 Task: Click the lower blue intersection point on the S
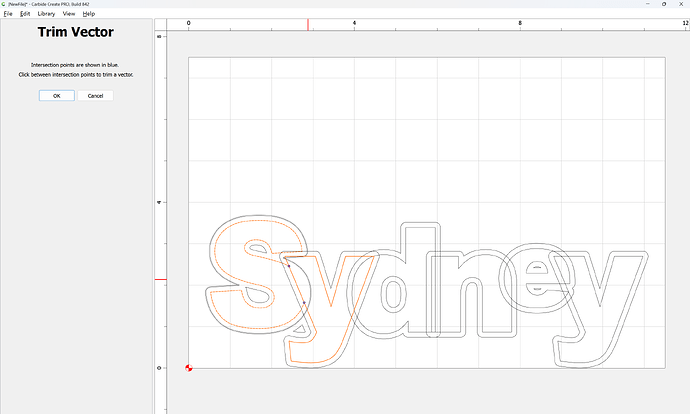click(x=303, y=302)
